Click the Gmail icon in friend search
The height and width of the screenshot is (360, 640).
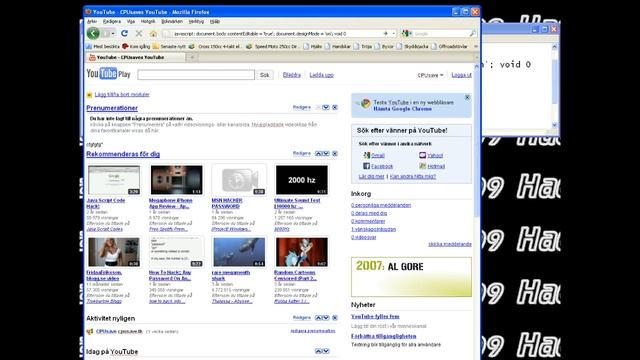(x=367, y=155)
